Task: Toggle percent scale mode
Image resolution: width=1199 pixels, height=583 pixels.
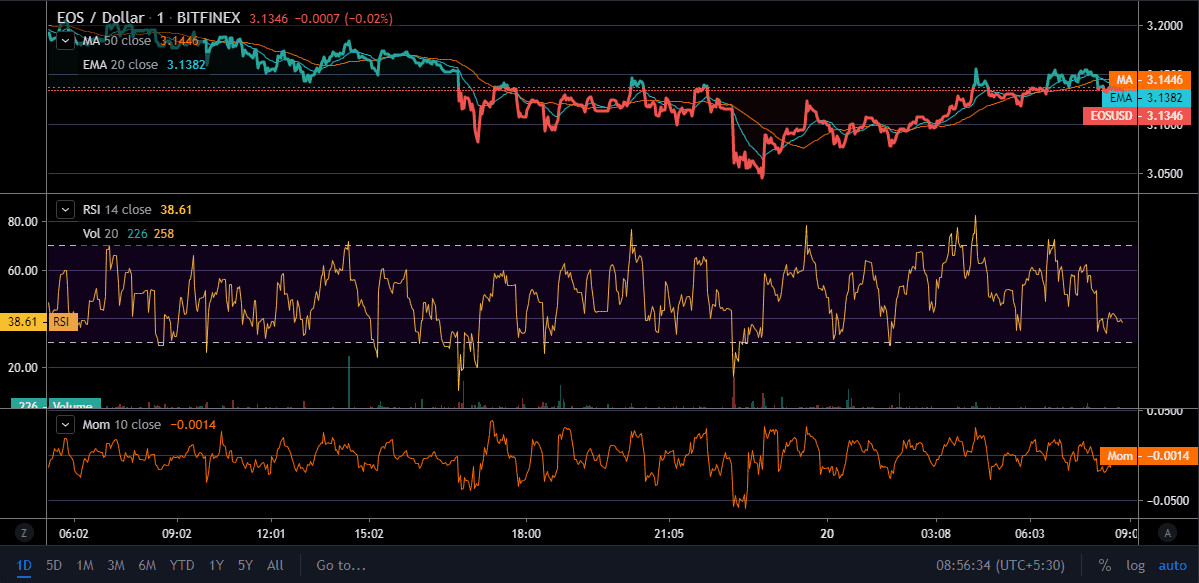Action: pos(1104,566)
